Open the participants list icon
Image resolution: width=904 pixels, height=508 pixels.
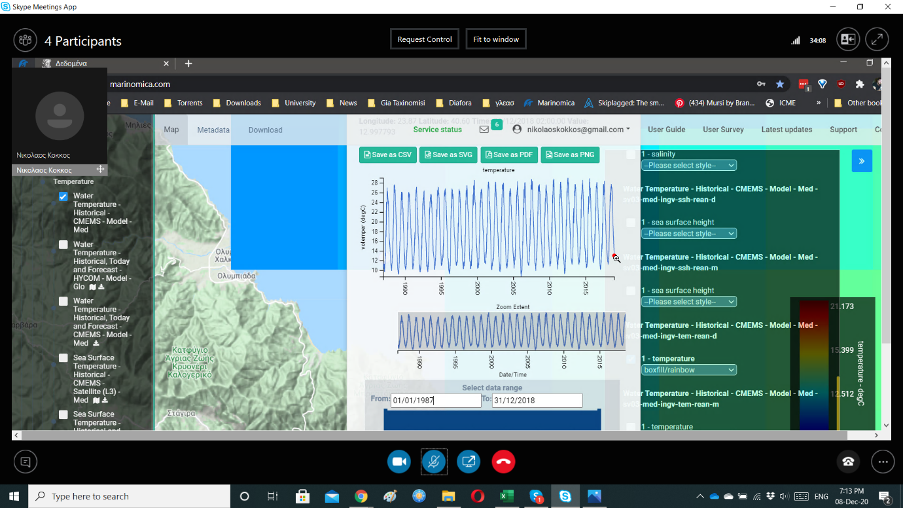(25, 40)
